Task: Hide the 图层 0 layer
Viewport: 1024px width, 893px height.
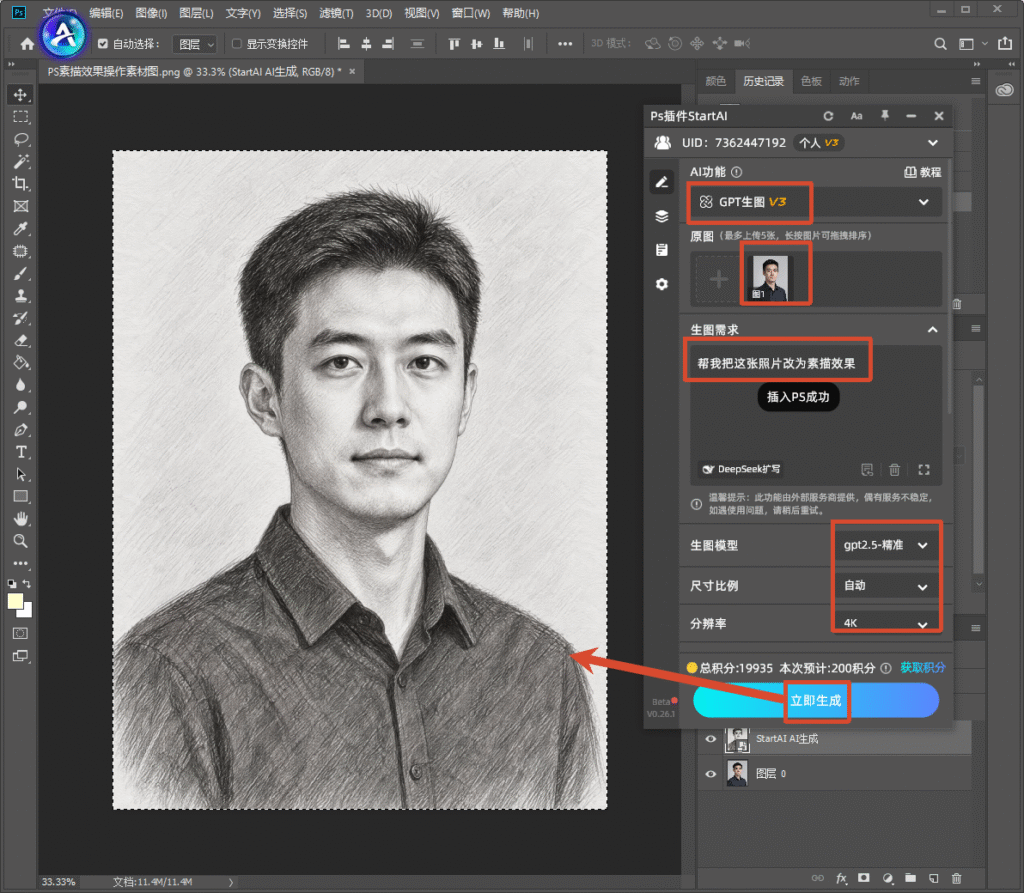Action: [711, 774]
